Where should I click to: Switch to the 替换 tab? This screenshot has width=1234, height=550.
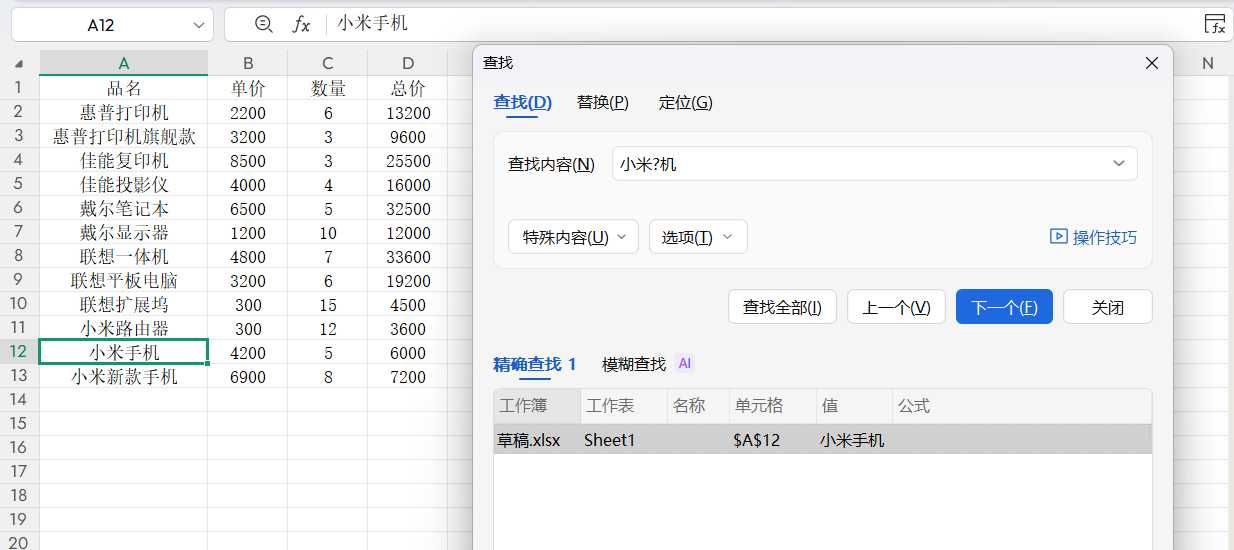[x=602, y=102]
